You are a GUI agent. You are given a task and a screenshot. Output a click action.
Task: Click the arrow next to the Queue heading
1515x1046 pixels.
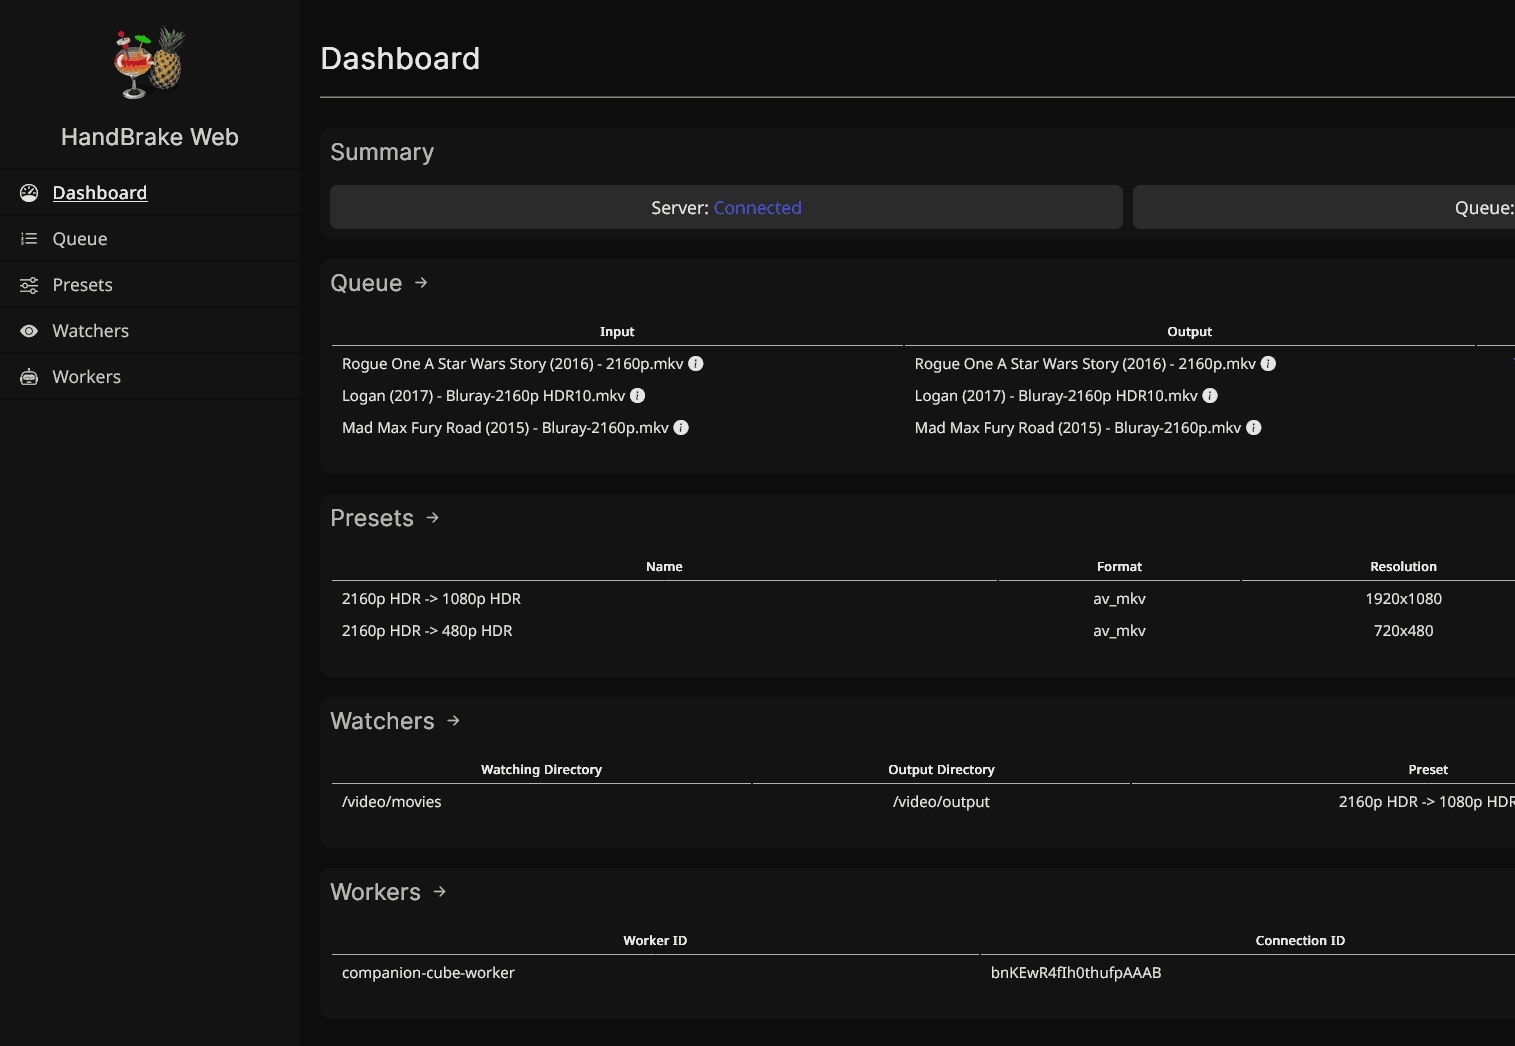point(421,283)
